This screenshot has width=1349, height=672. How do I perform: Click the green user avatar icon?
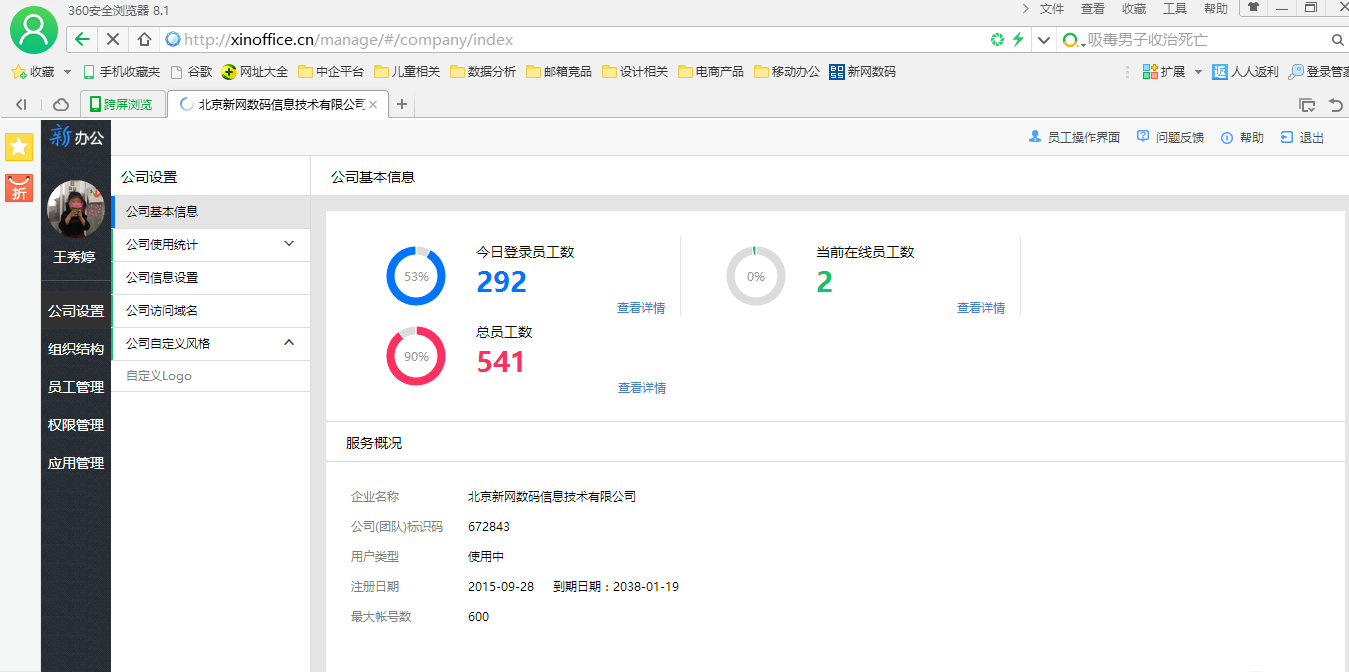pyautogui.click(x=33, y=30)
